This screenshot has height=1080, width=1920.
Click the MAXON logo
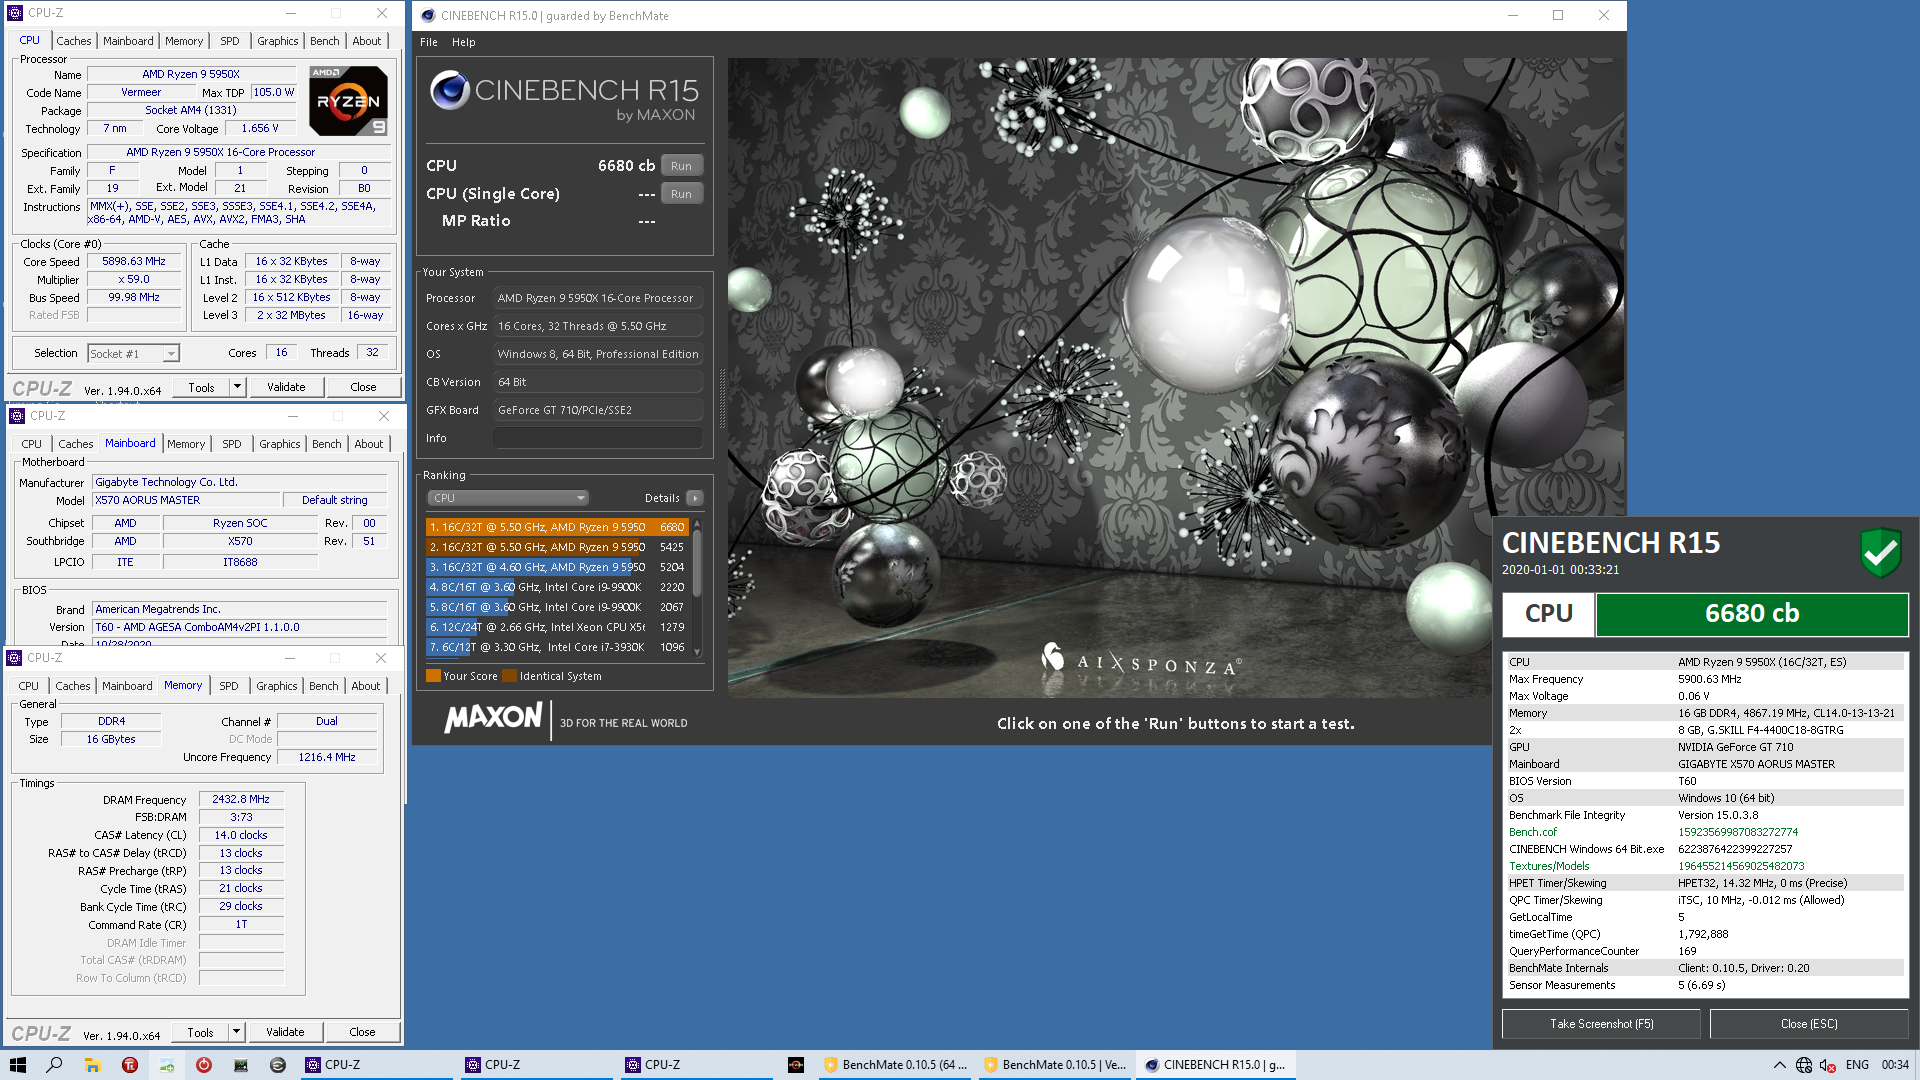coord(493,717)
